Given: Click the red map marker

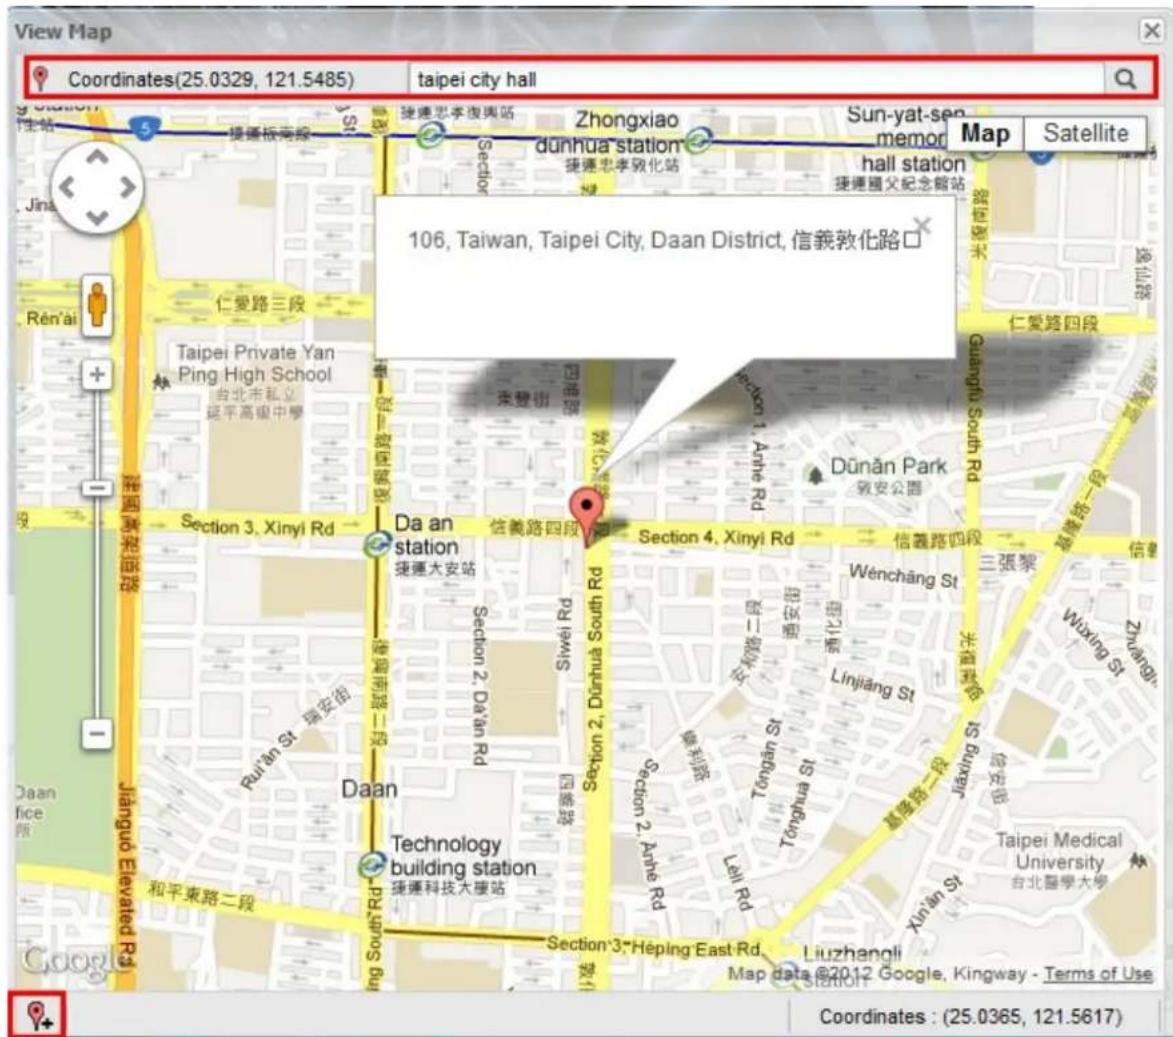Looking at the screenshot, I should tap(587, 516).
